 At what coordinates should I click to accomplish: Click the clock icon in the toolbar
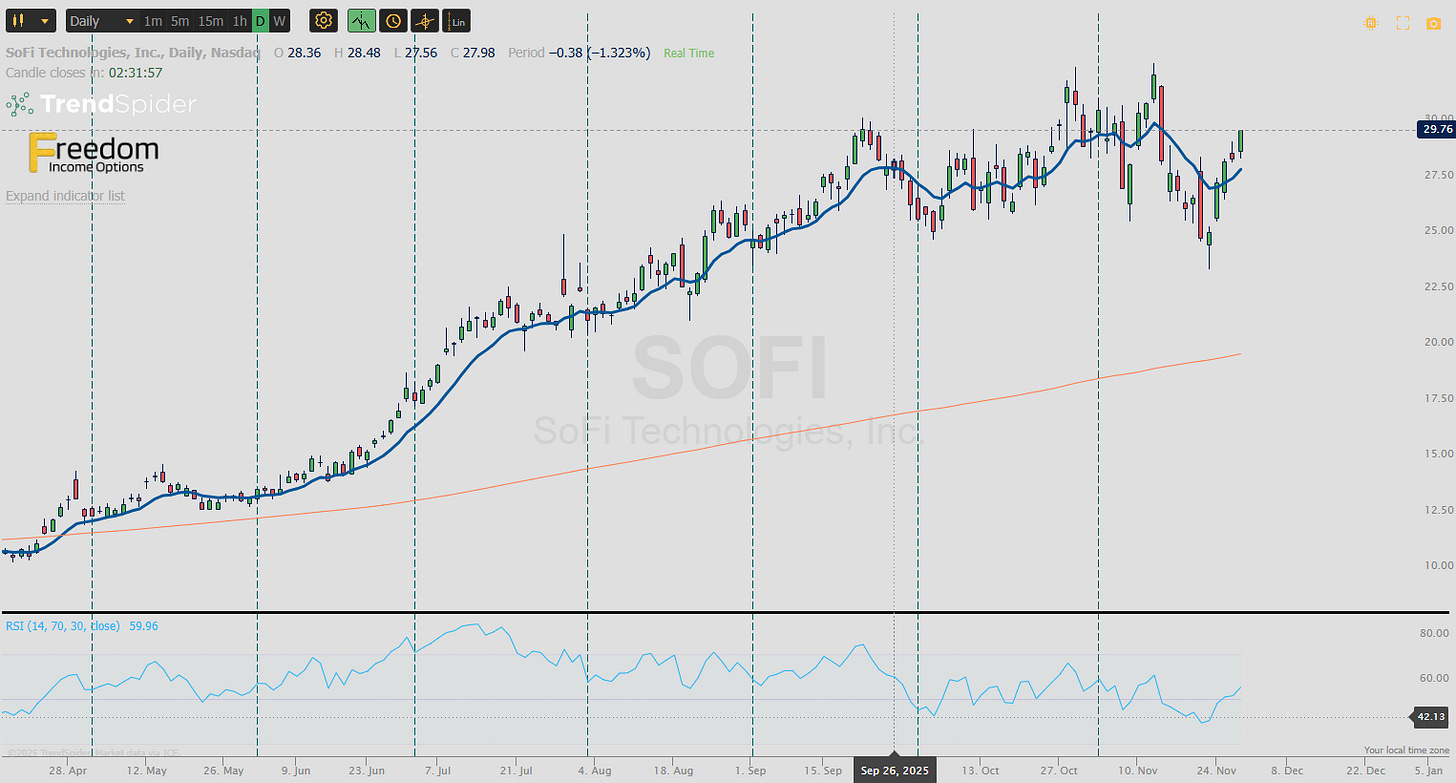pos(393,21)
